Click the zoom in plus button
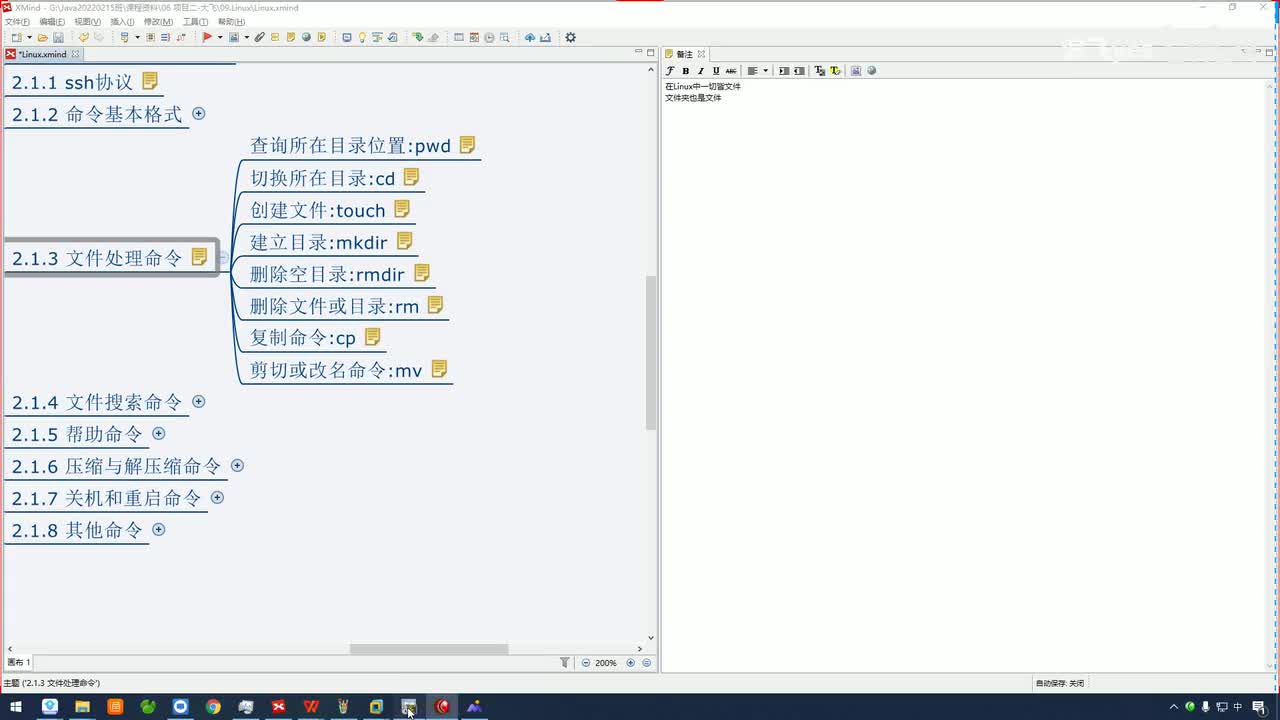Image resolution: width=1280 pixels, height=720 pixels. tap(630, 663)
